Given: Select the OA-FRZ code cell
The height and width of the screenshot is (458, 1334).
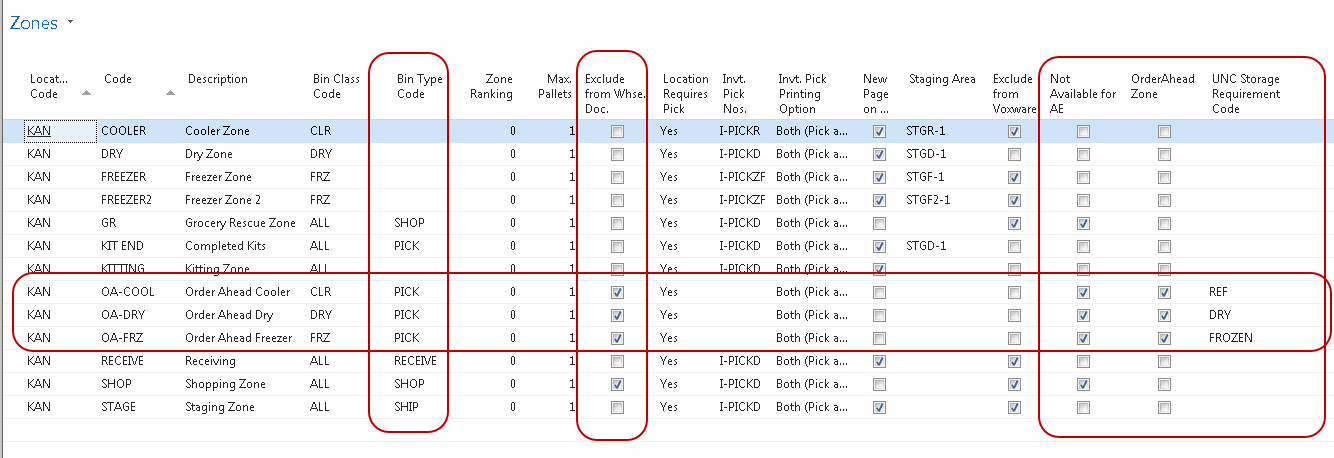Looking at the screenshot, I should pos(124,338).
